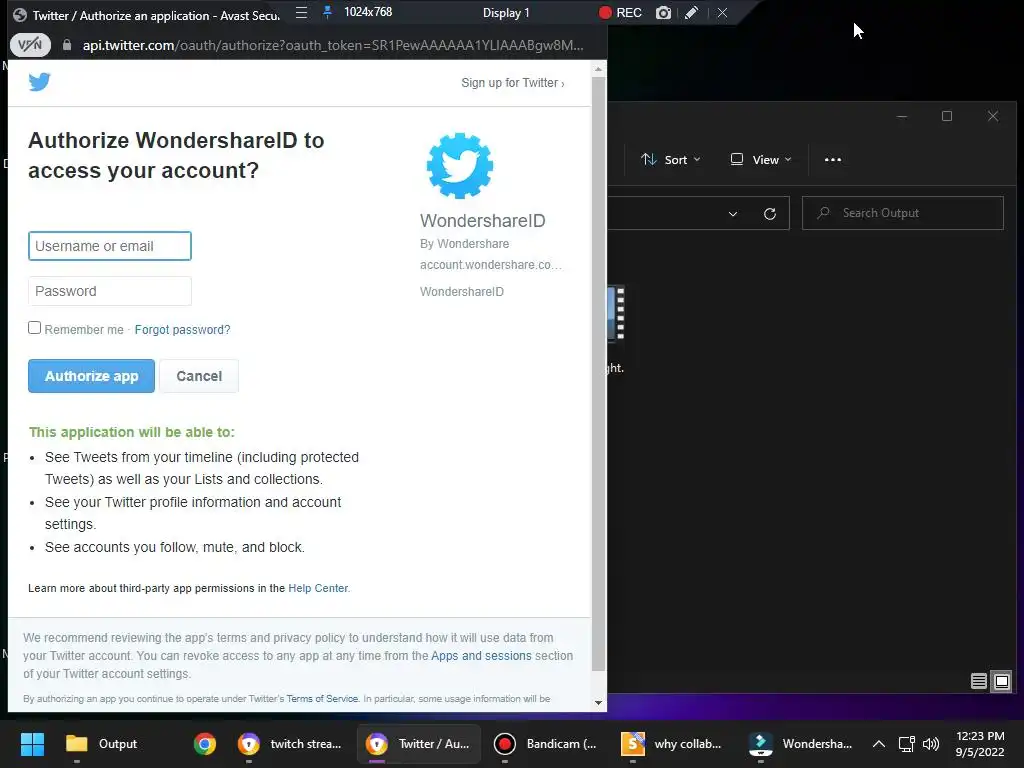Open the Output folder on taskbar
Screen dimensions: 1024x768
[102, 744]
